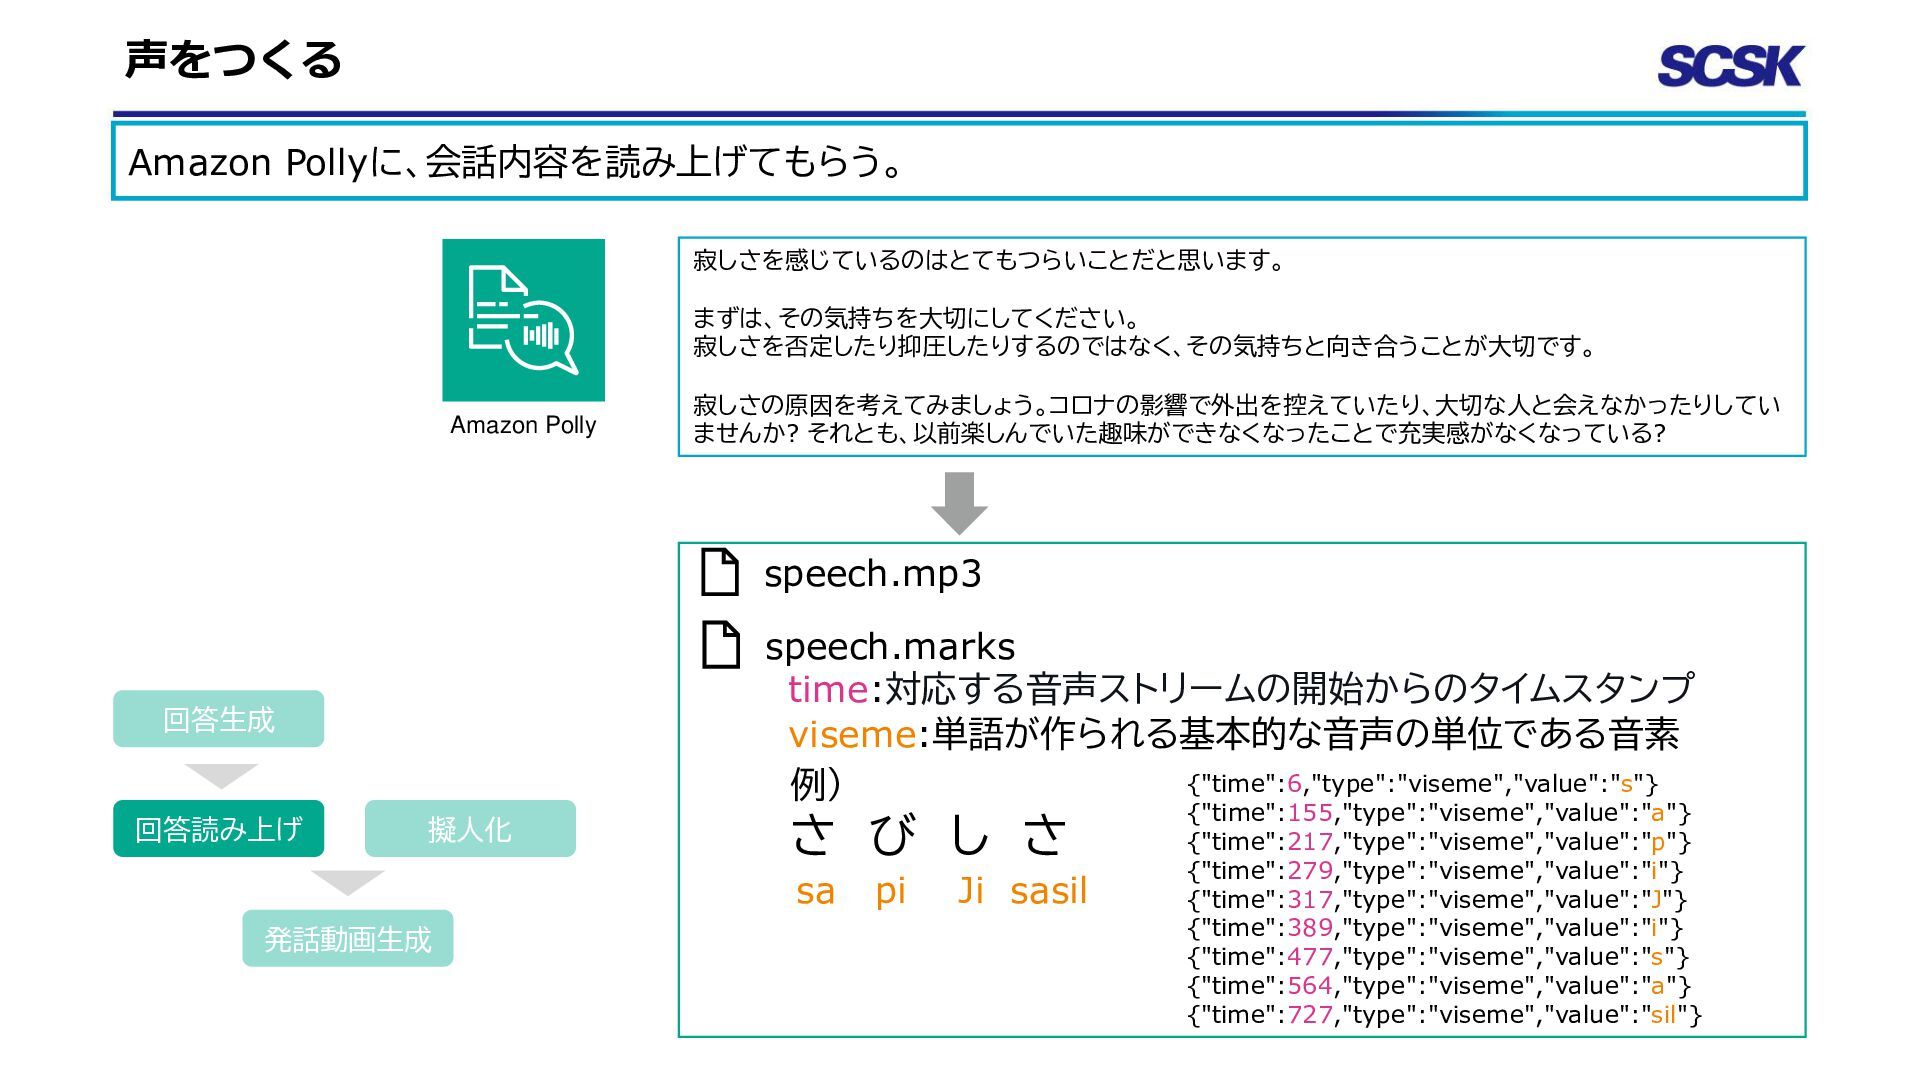Screen dimensions: 1920x1080
Task: Click the 'sasil' phoneme label
Action: (1048, 890)
